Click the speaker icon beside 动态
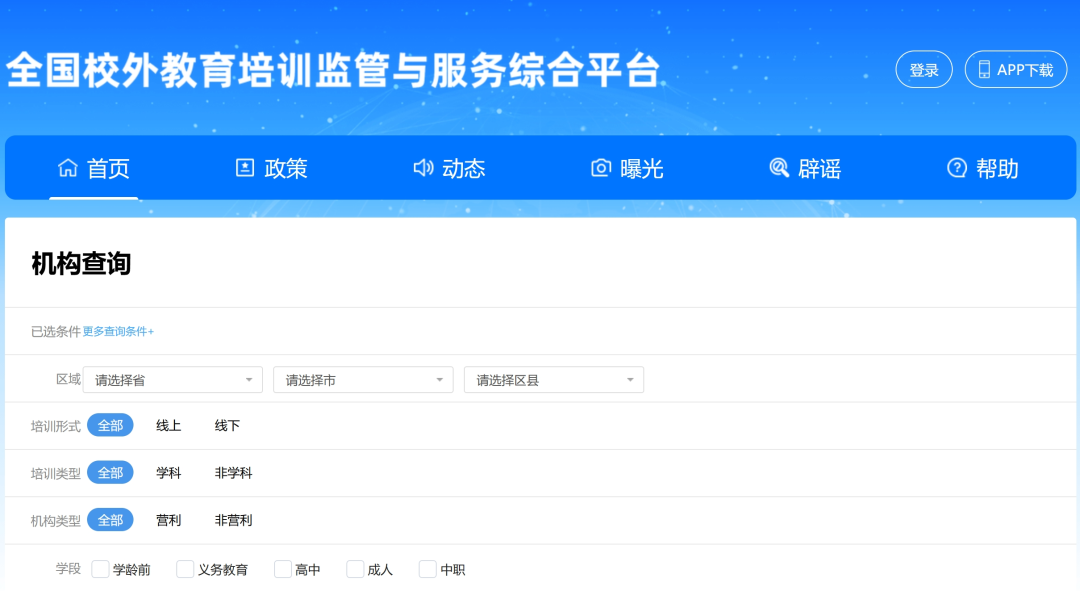 click(x=423, y=168)
